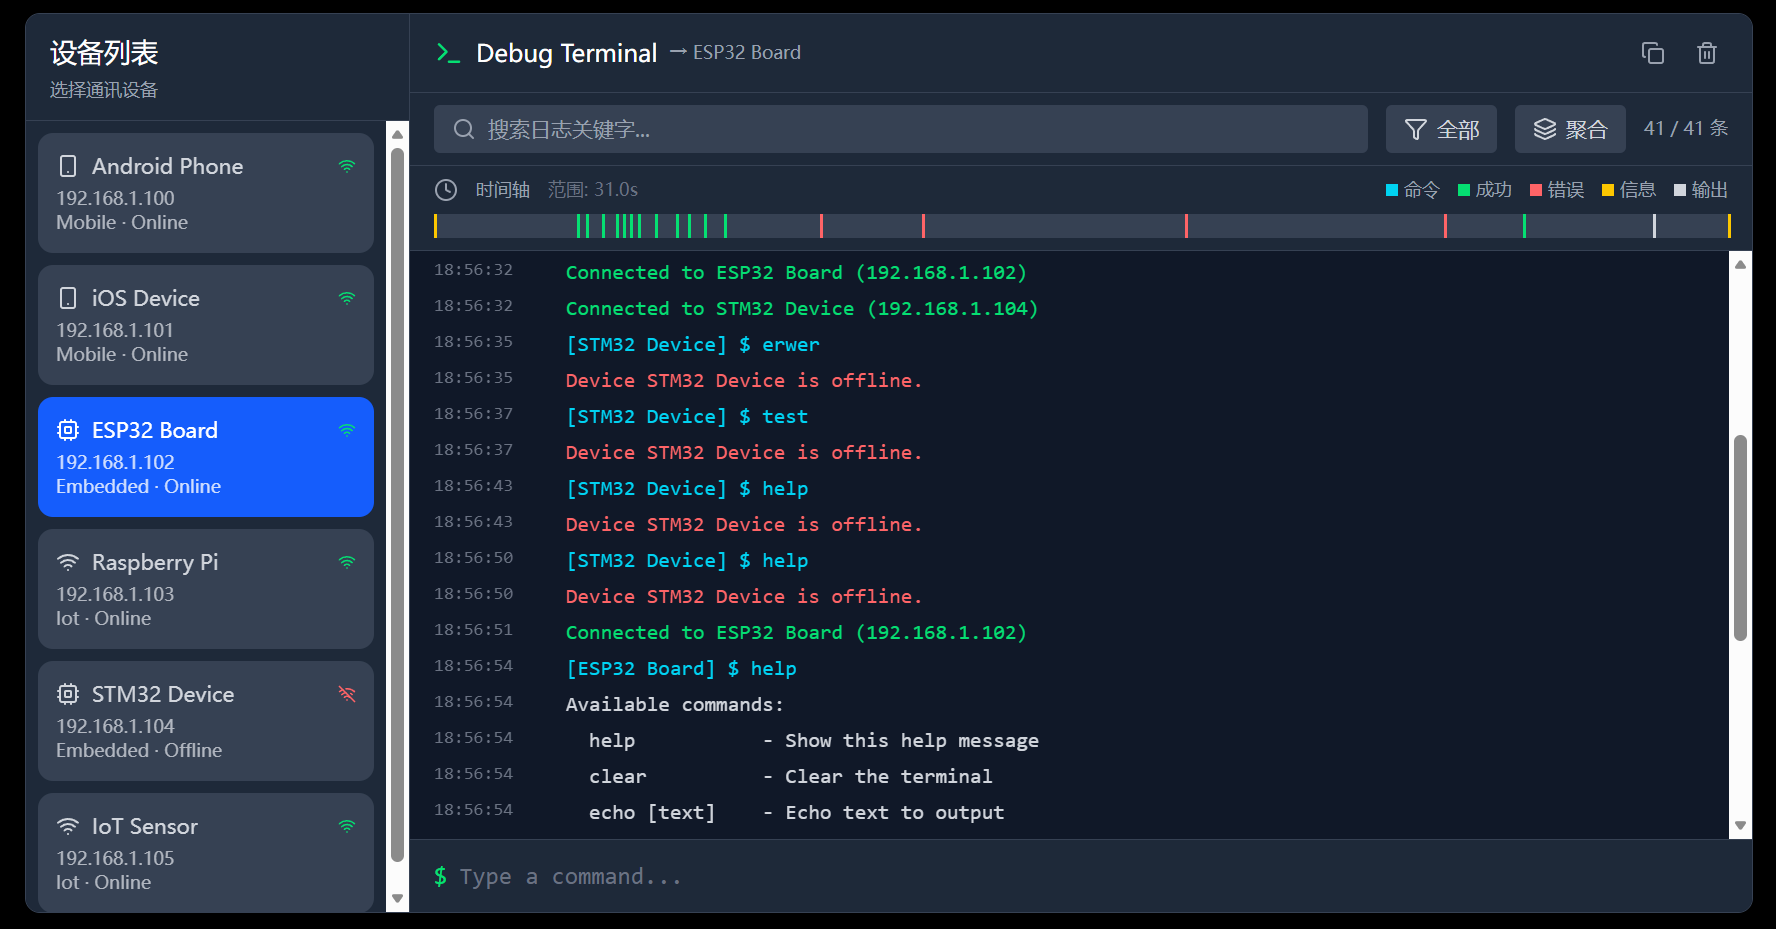Select the IoT Sensor device
The width and height of the screenshot is (1776, 929).
[205, 852]
